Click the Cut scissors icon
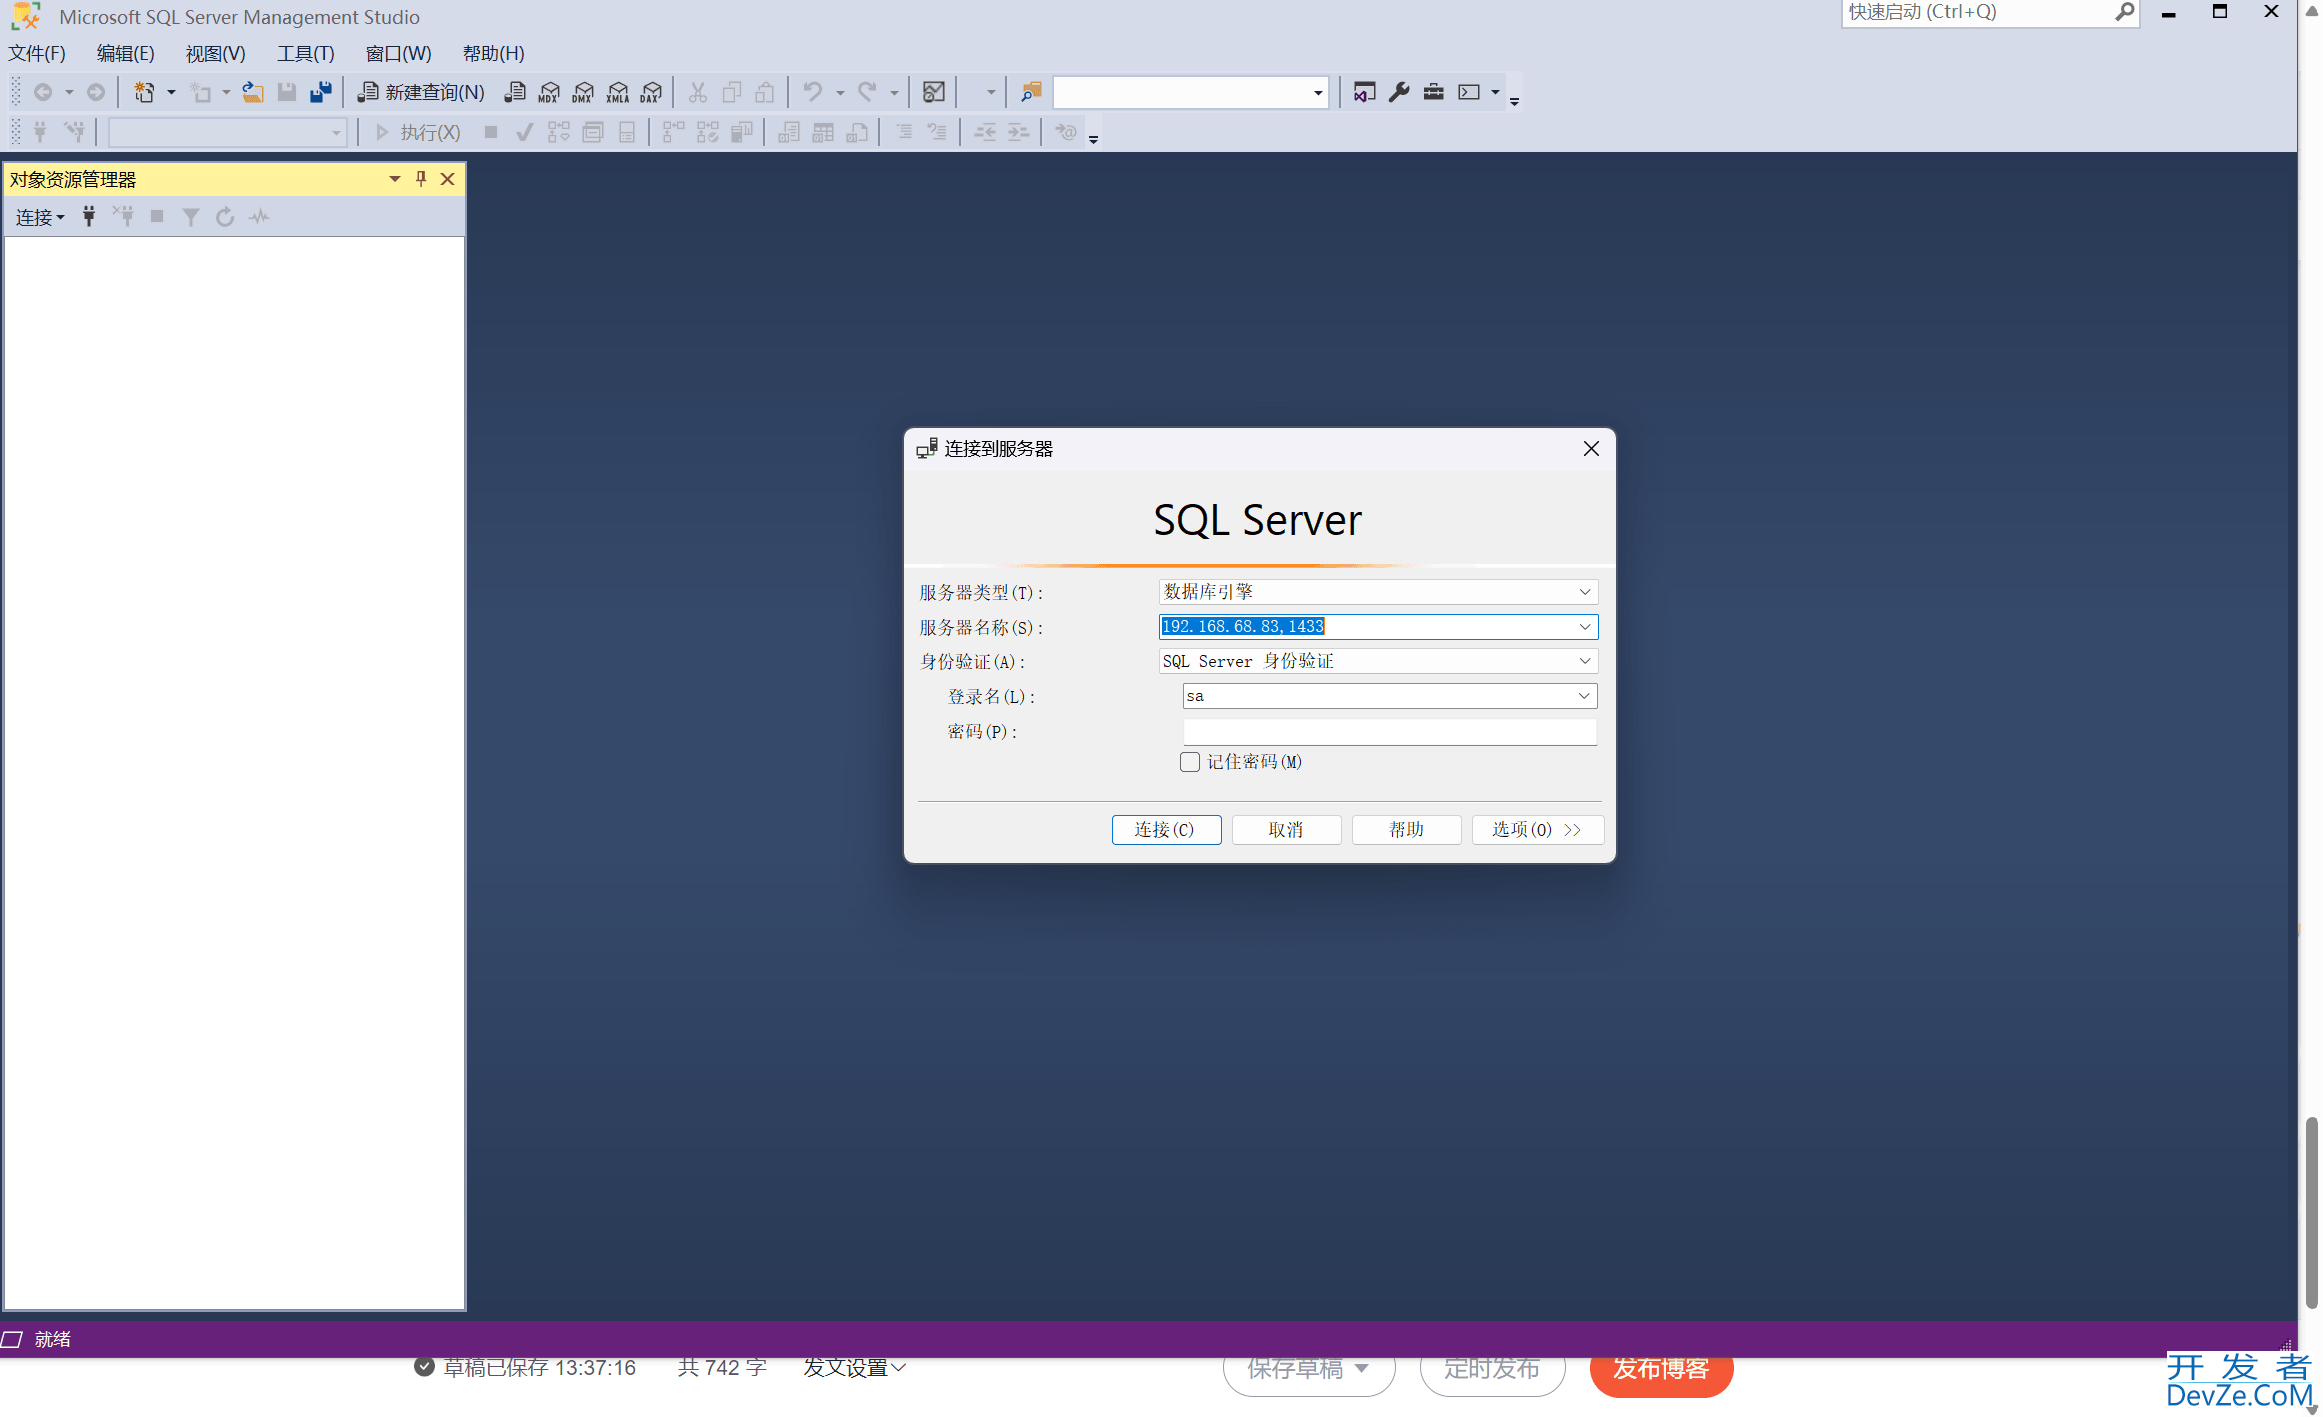Image resolution: width=2323 pixels, height=1417 pixels. pyautogui.click(x=697, y=92)
